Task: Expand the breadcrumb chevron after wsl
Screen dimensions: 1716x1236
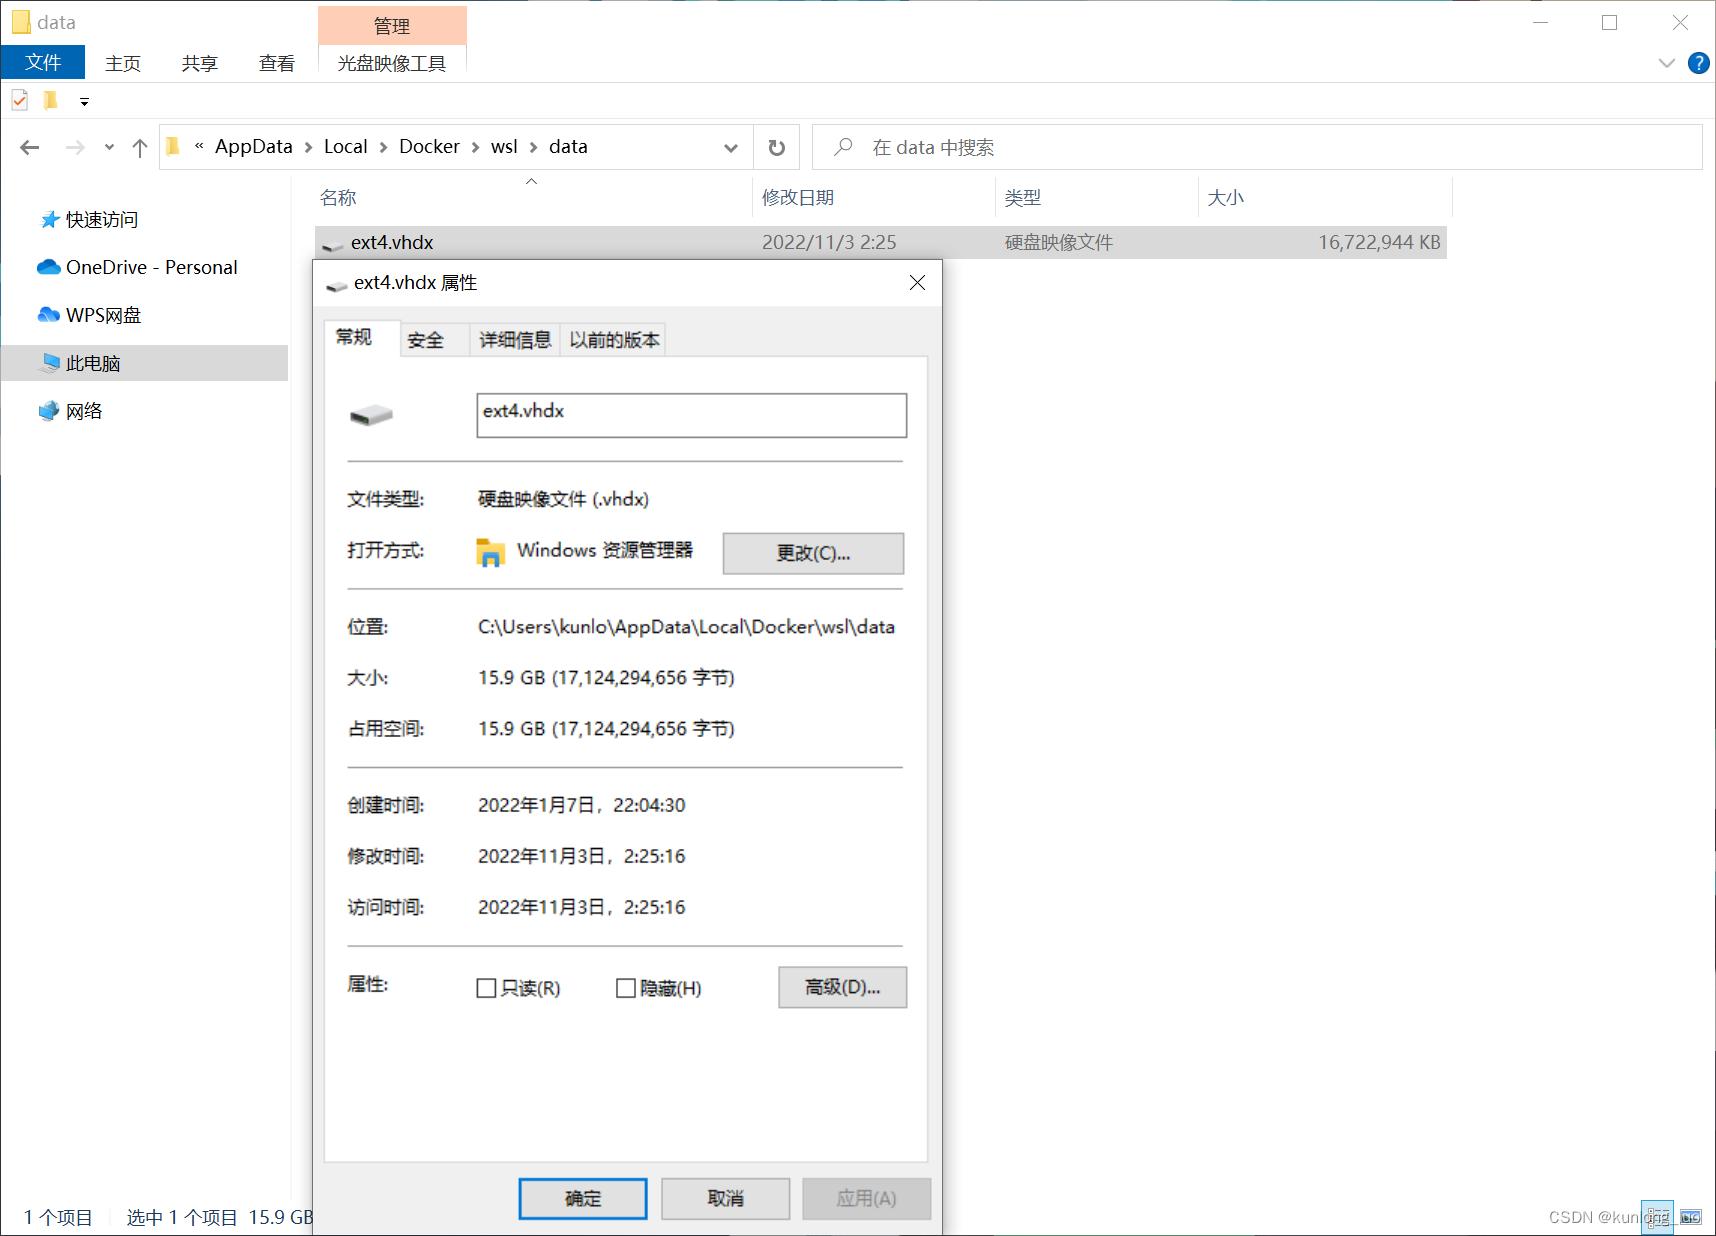Action: pyautogui.click(x=532, y=146)
